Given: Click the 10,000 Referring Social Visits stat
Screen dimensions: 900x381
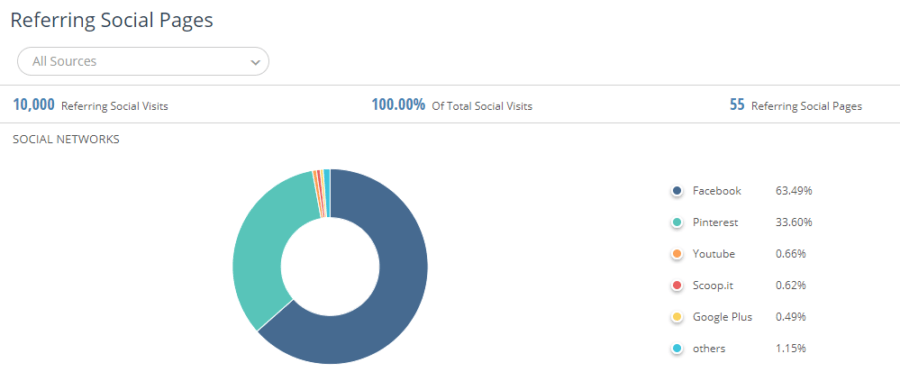Looking at the screenshot, I should (x=91, y=105).
